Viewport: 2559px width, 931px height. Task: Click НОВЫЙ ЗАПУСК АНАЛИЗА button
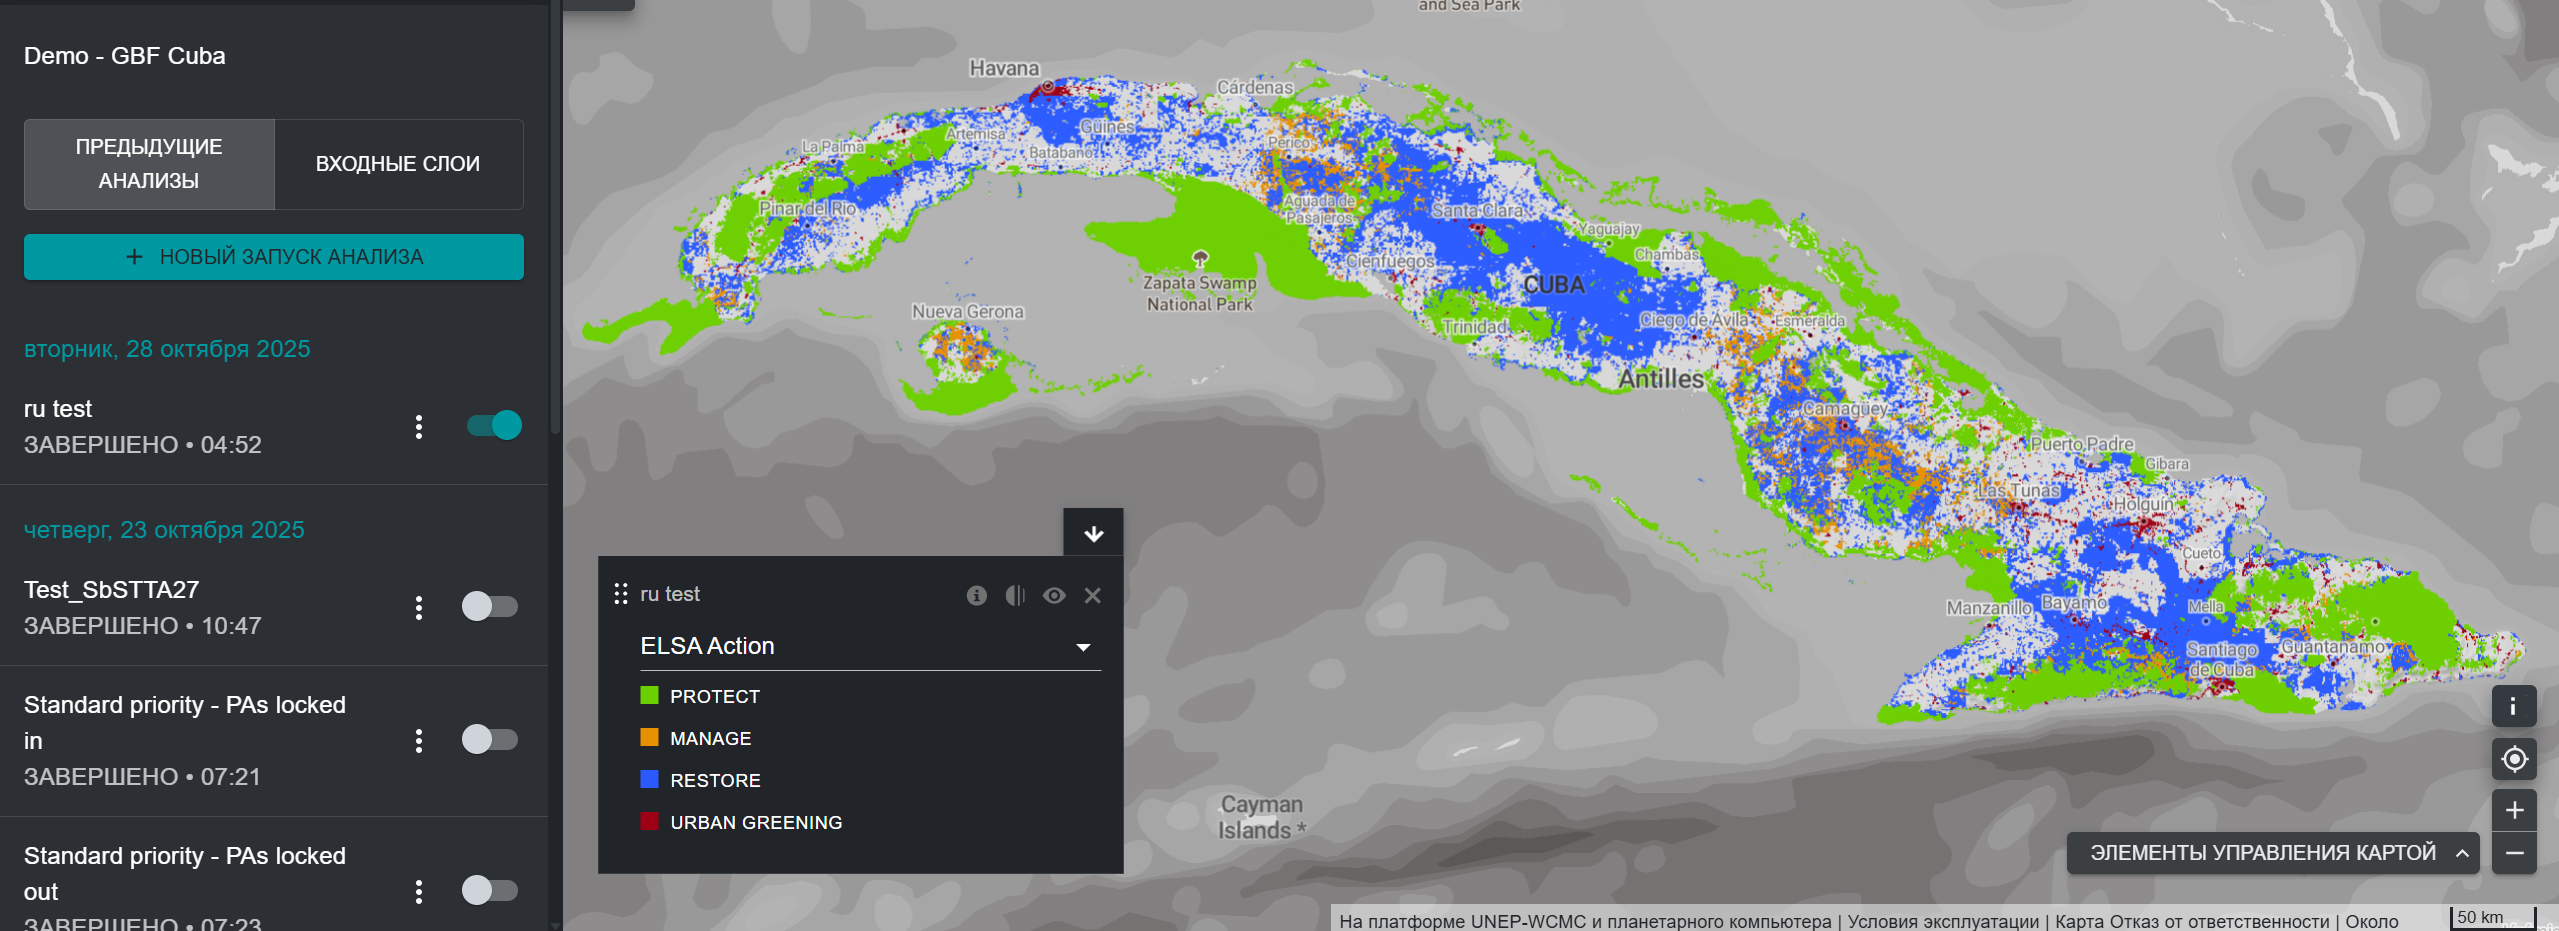tap(274, 257)
